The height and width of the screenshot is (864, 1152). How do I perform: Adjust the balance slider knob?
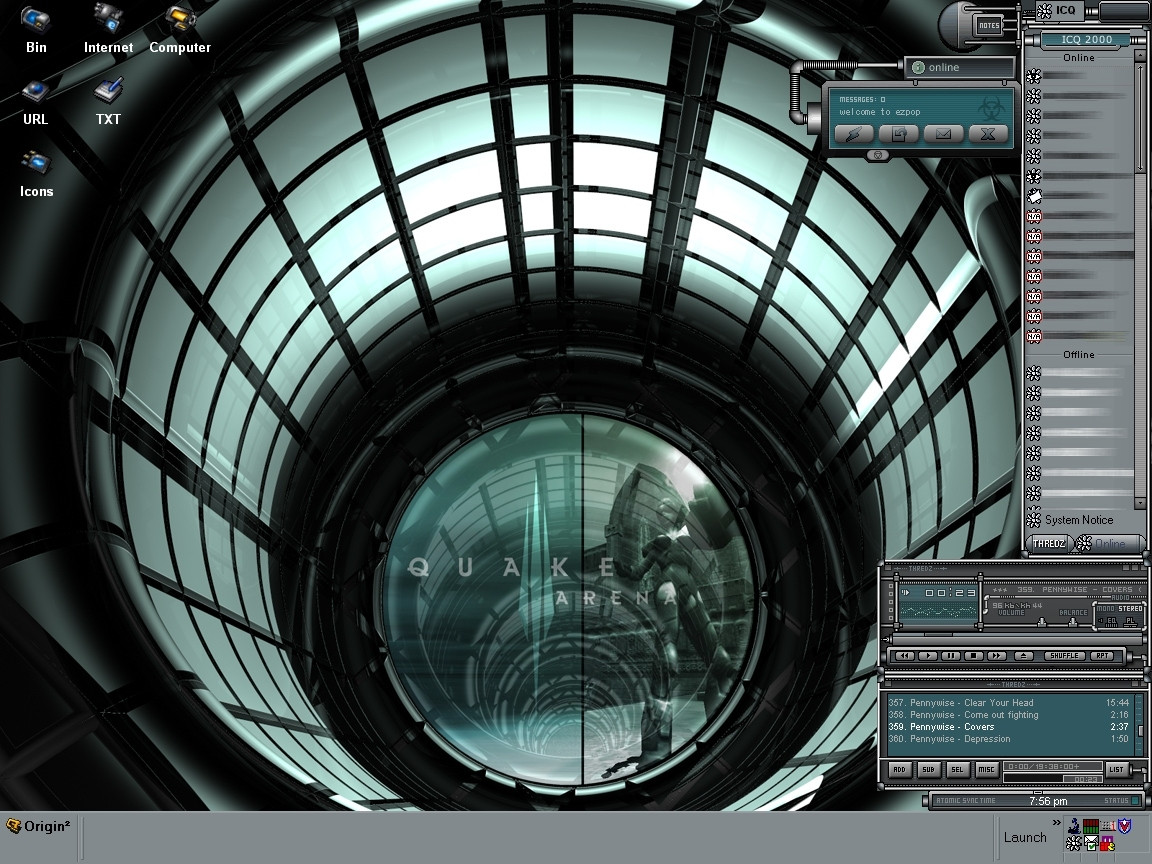point(1073,622)
